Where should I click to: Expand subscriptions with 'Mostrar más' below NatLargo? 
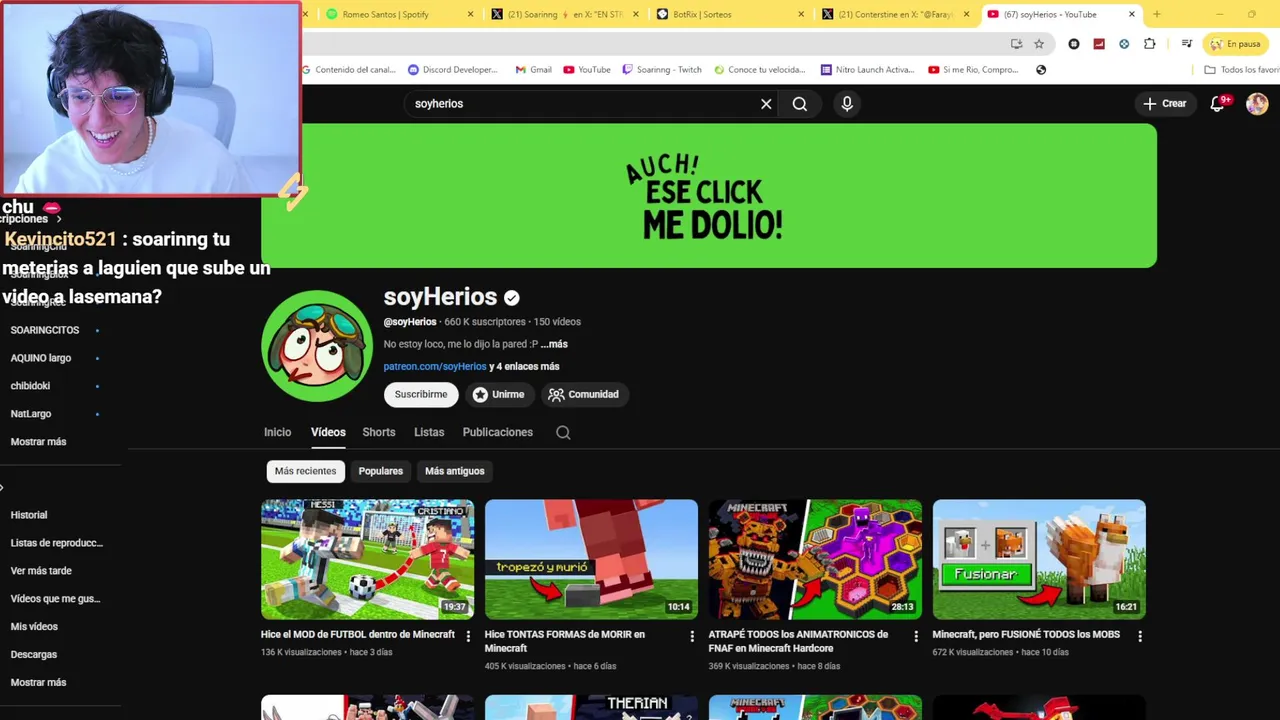coord(39,442)
